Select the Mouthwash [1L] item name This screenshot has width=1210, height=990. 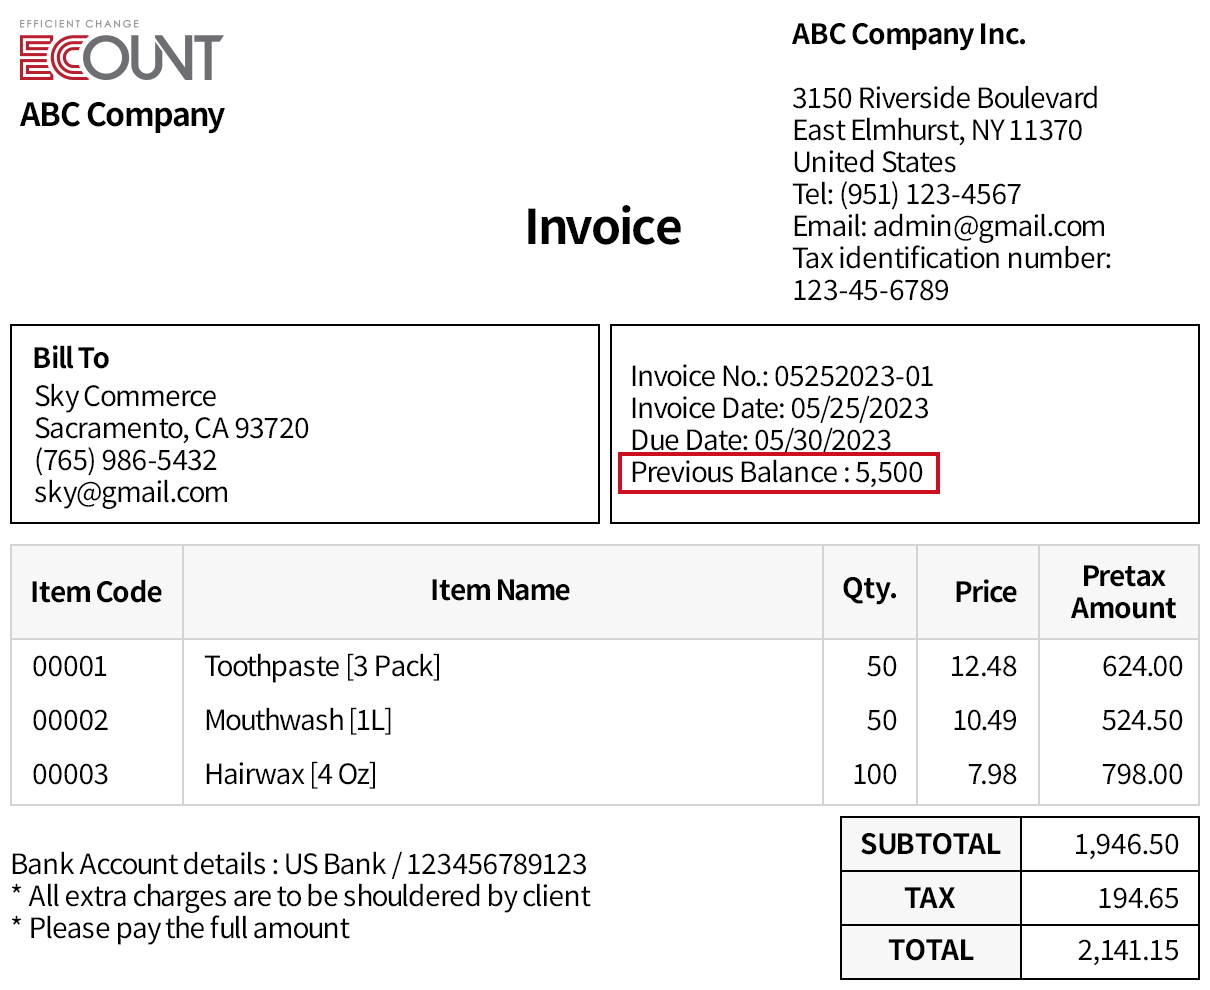(x=298, y=720)
